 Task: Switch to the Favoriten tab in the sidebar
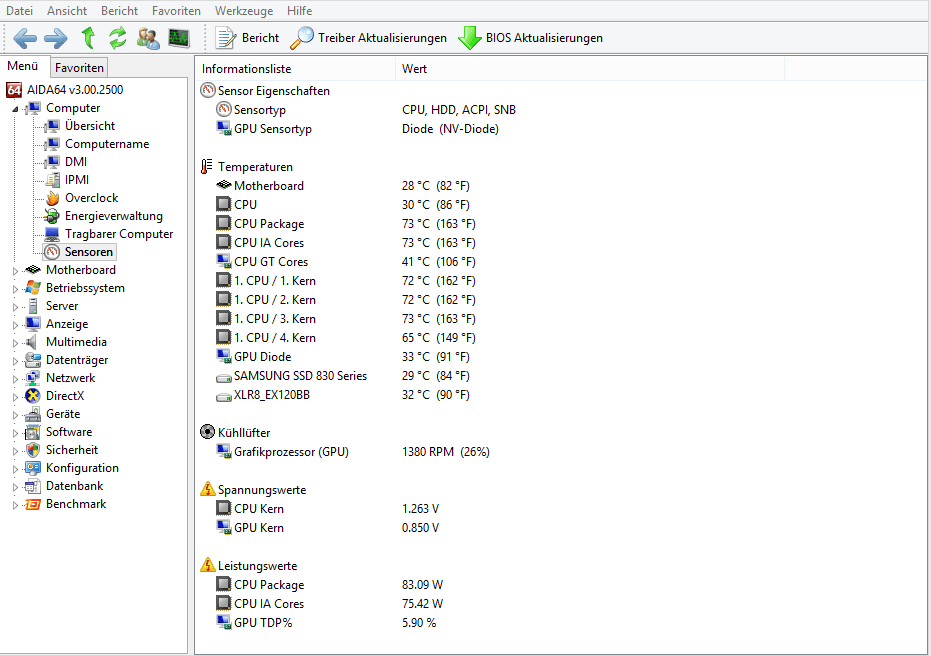[x=79, y=68]
